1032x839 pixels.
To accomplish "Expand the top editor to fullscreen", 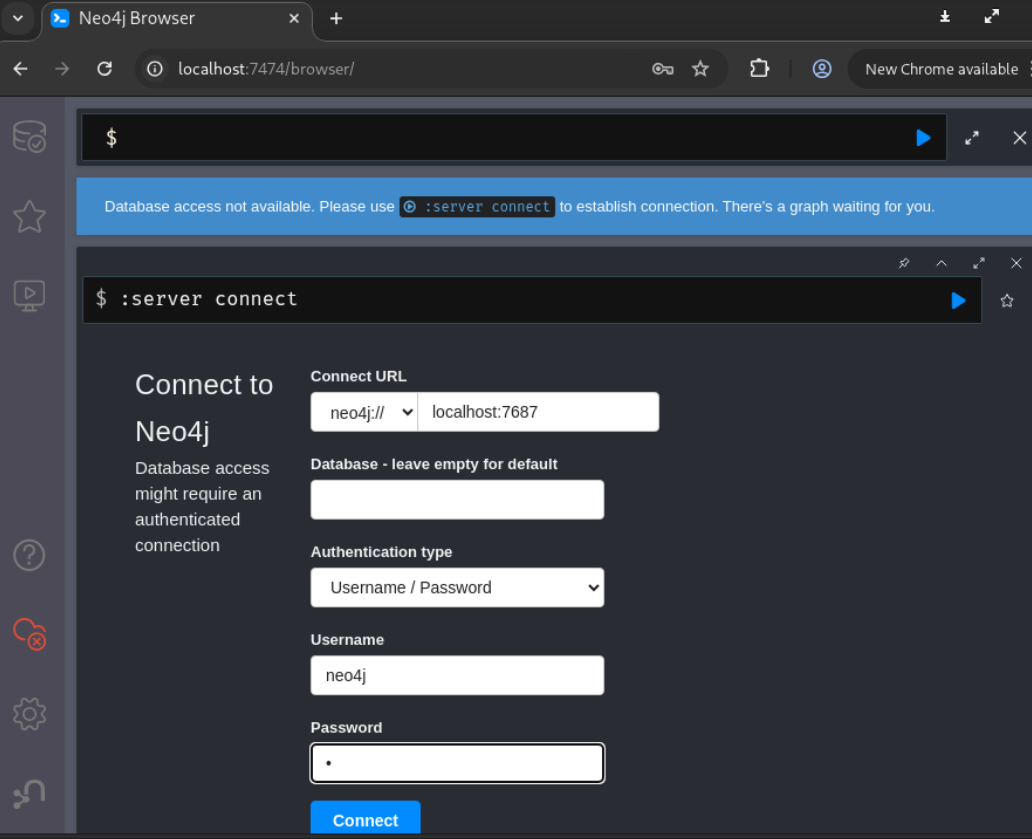I will coord(972,138).
